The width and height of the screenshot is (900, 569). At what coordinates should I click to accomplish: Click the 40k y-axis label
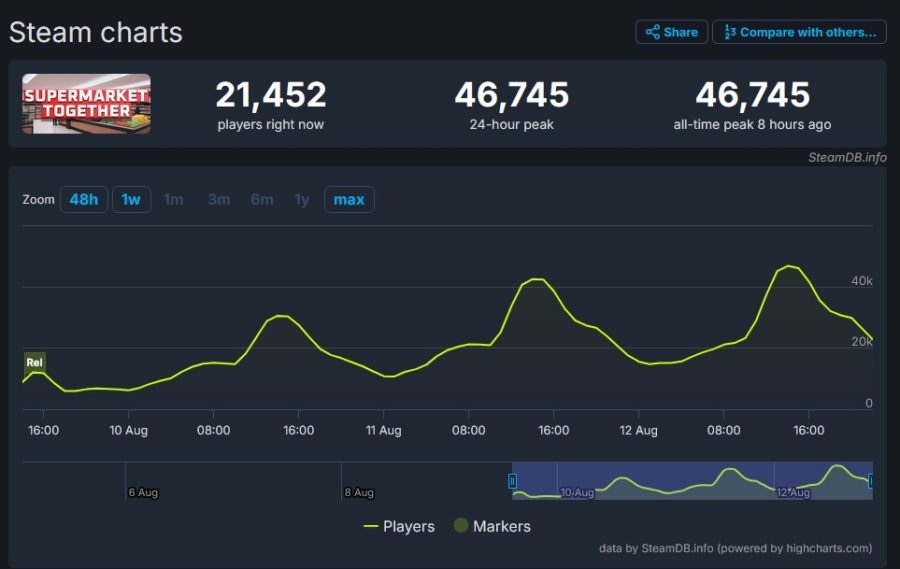click(x=862, y=281)
